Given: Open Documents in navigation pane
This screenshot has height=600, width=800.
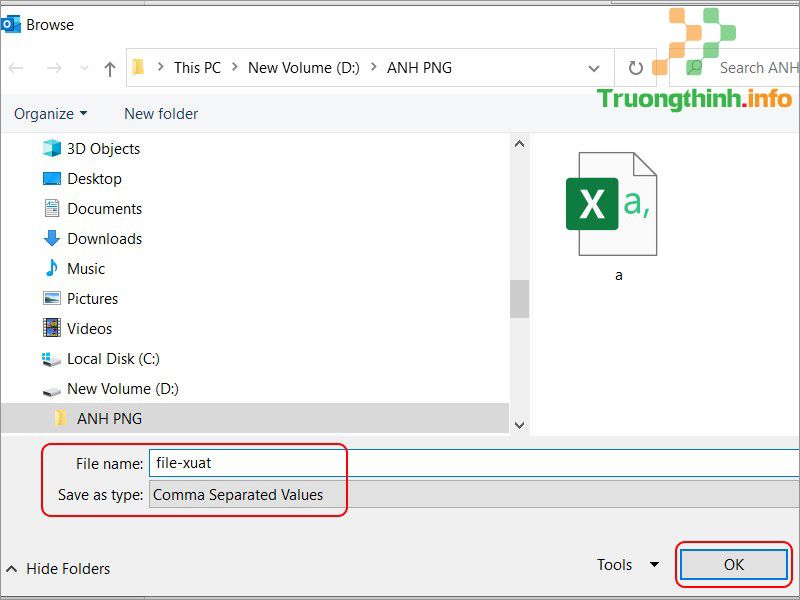Looking at the screenshot, I should coord(105,209).
